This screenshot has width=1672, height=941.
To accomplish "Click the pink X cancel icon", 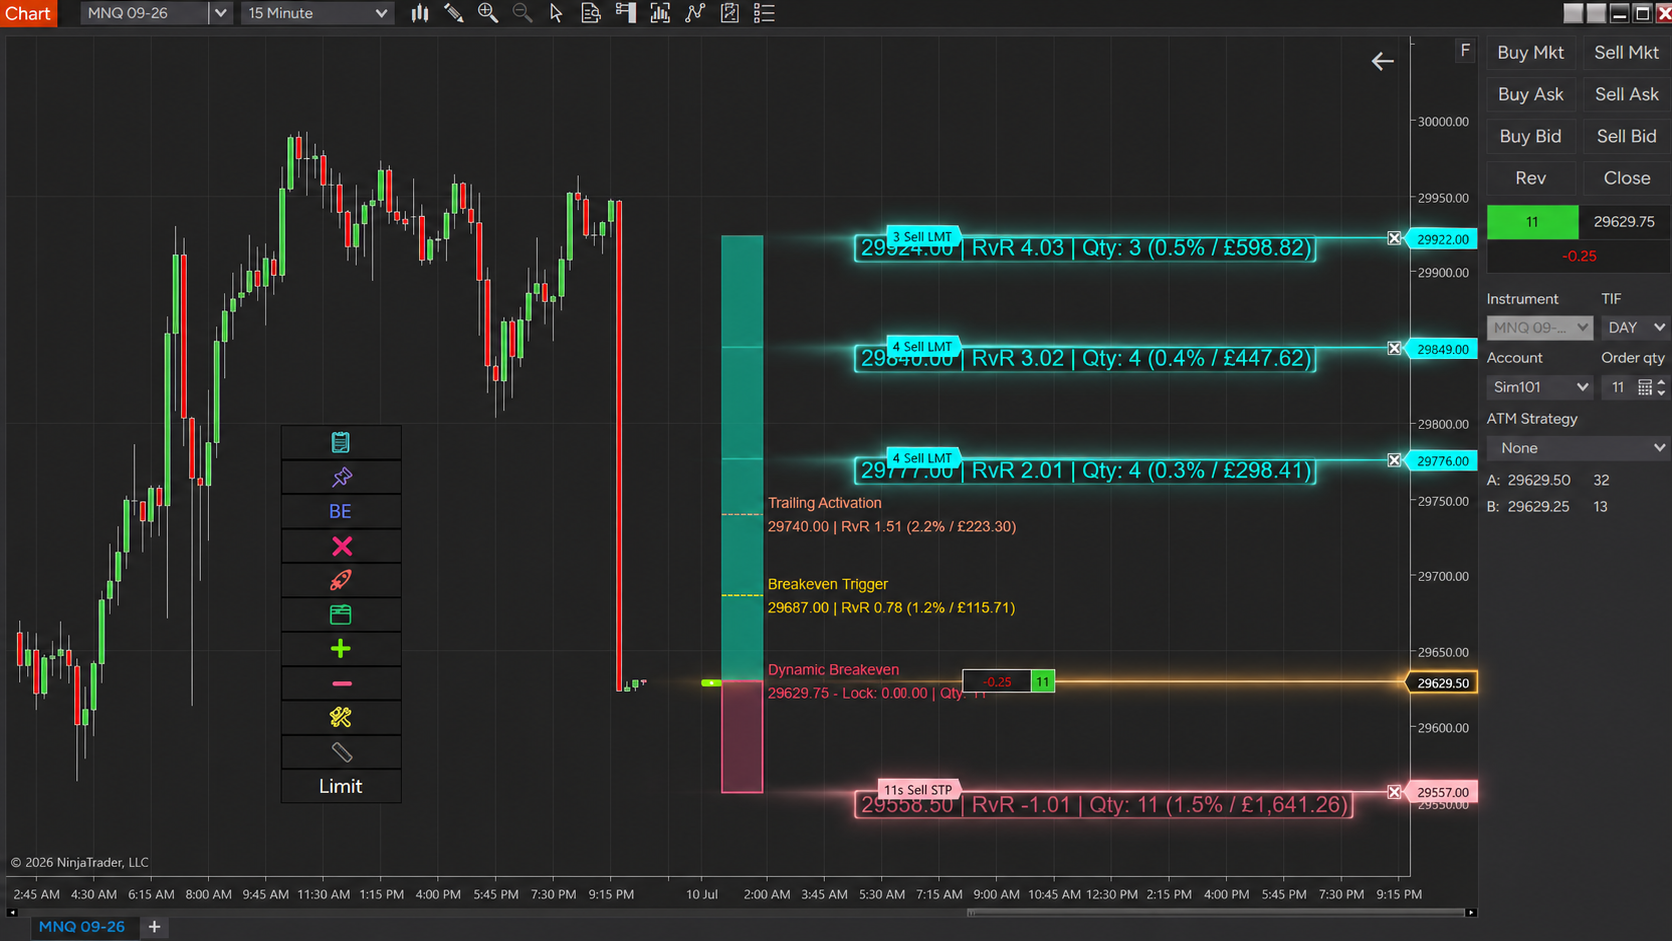I will (341, 546).
